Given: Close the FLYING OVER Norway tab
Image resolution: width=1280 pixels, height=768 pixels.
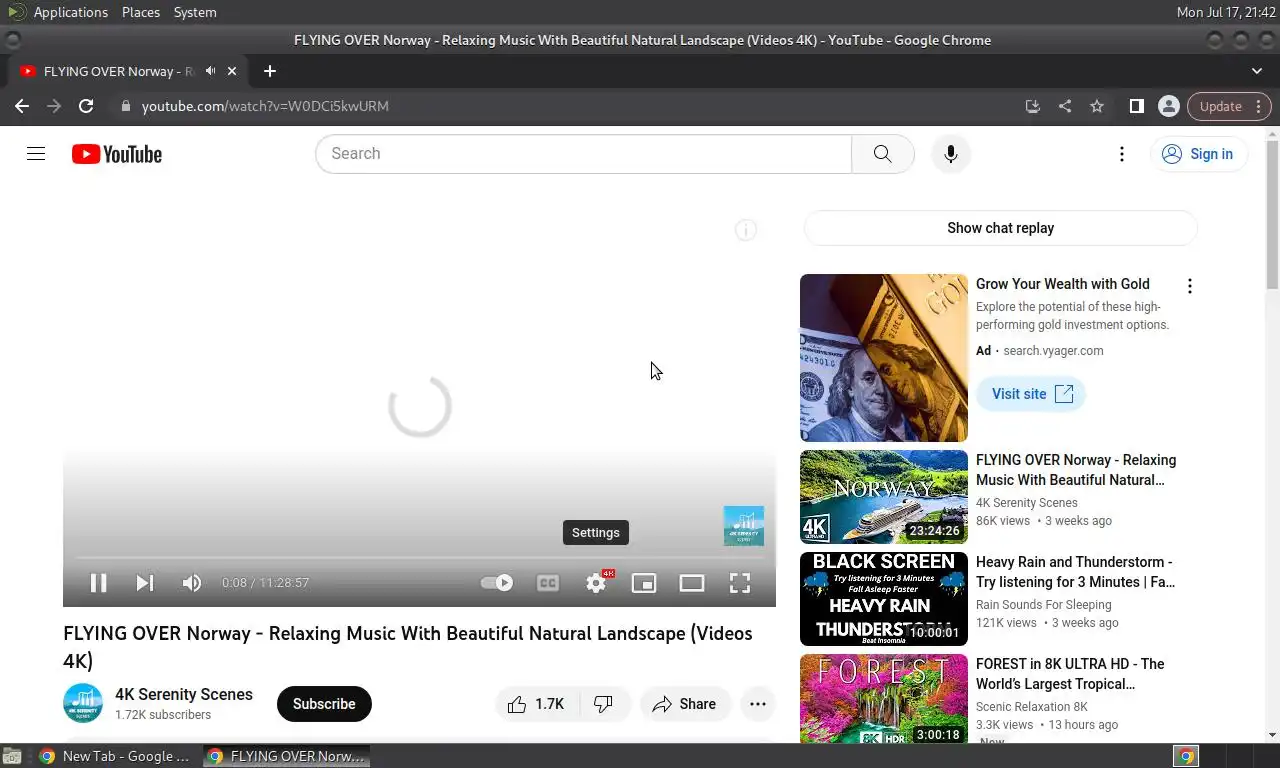Looking at the screenshot, I should [x=232, y=71].
